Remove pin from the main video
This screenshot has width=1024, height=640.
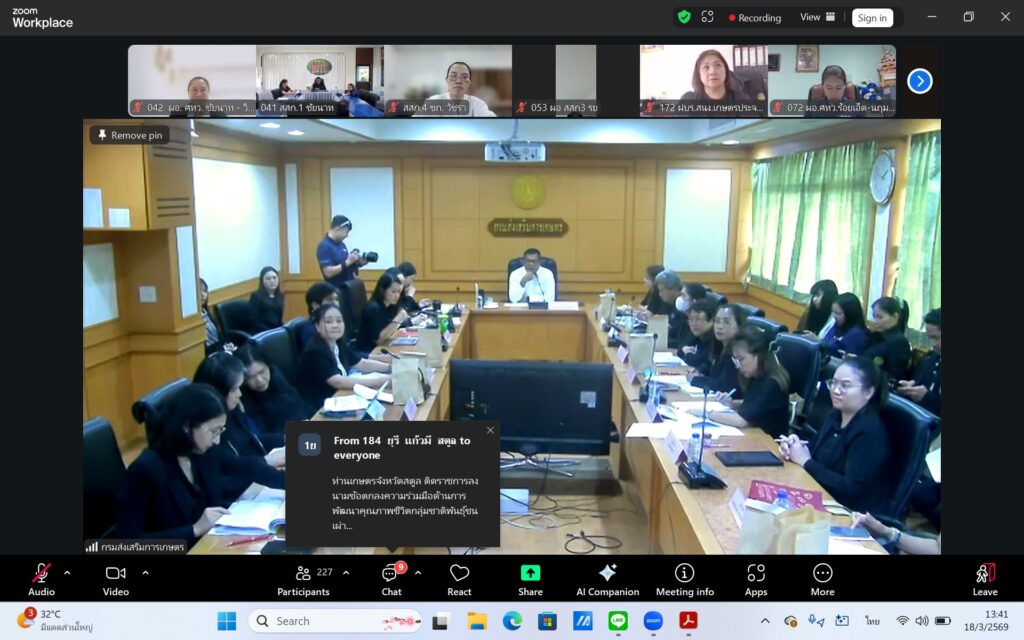pyautogui.click(x=130, y=135)
